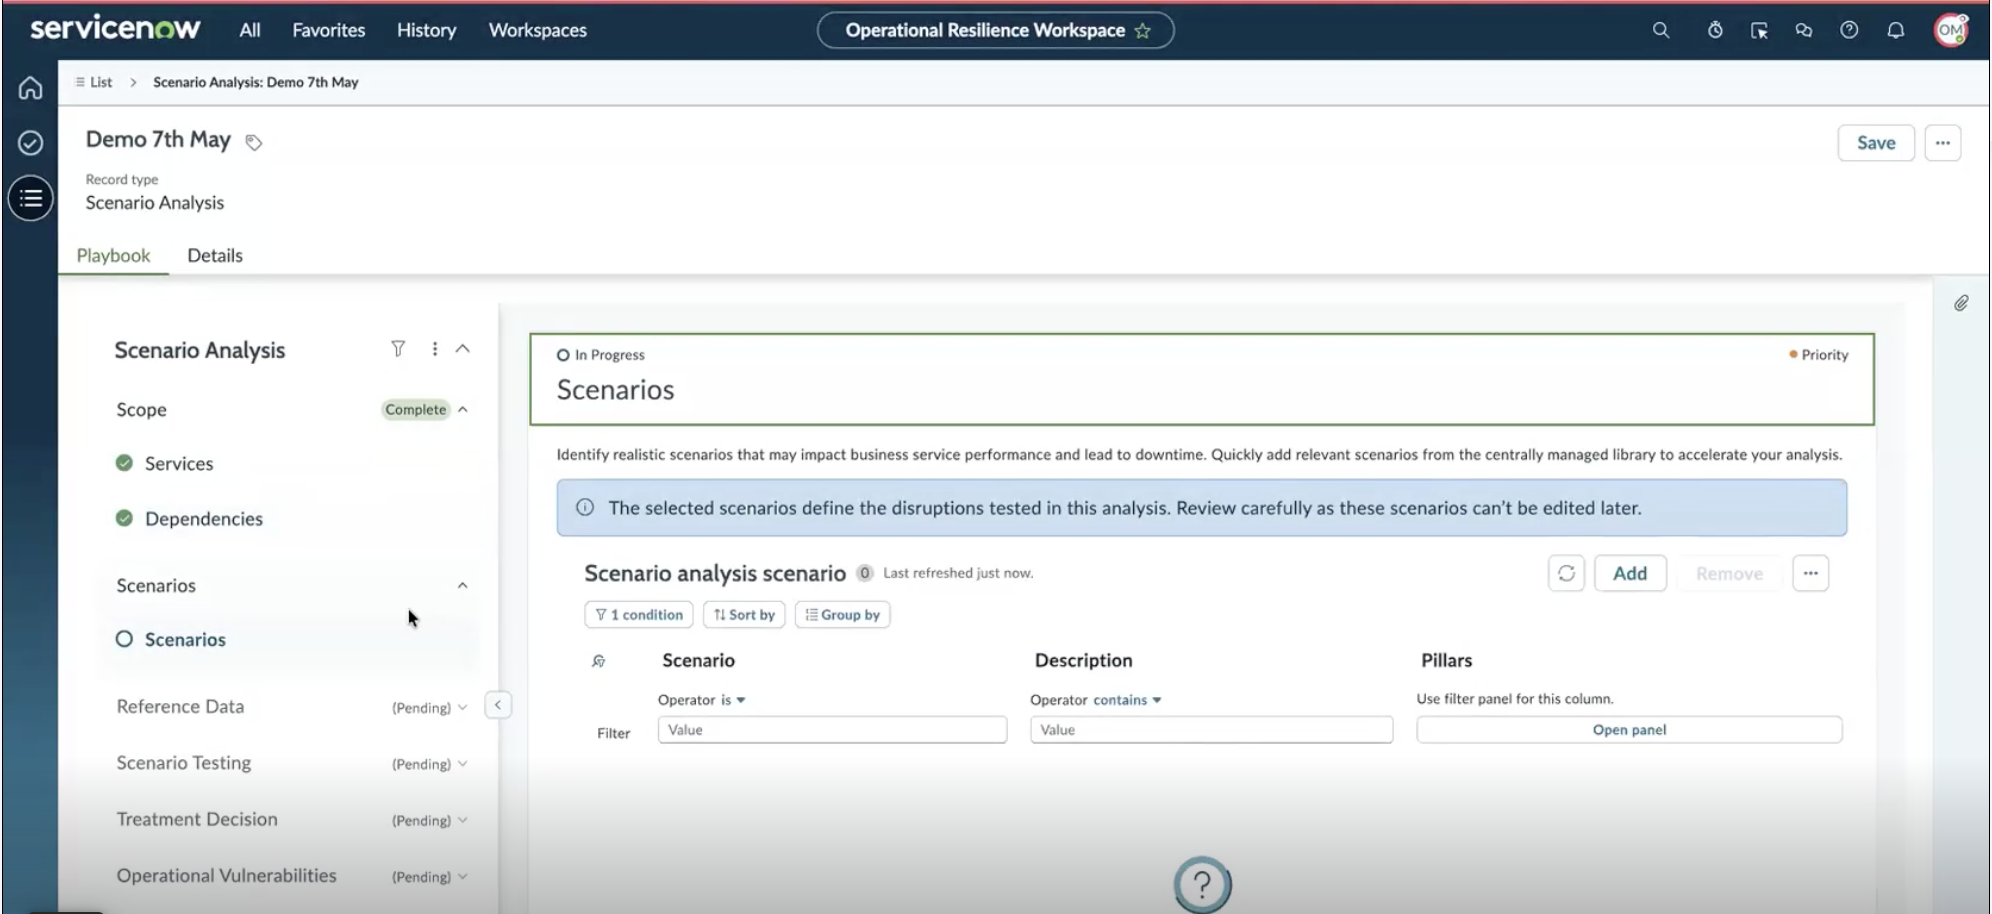This screenshot has width=1992, height=914.
Task: Click the tag icon next to Demo 7th May
Action: (254, 142)
